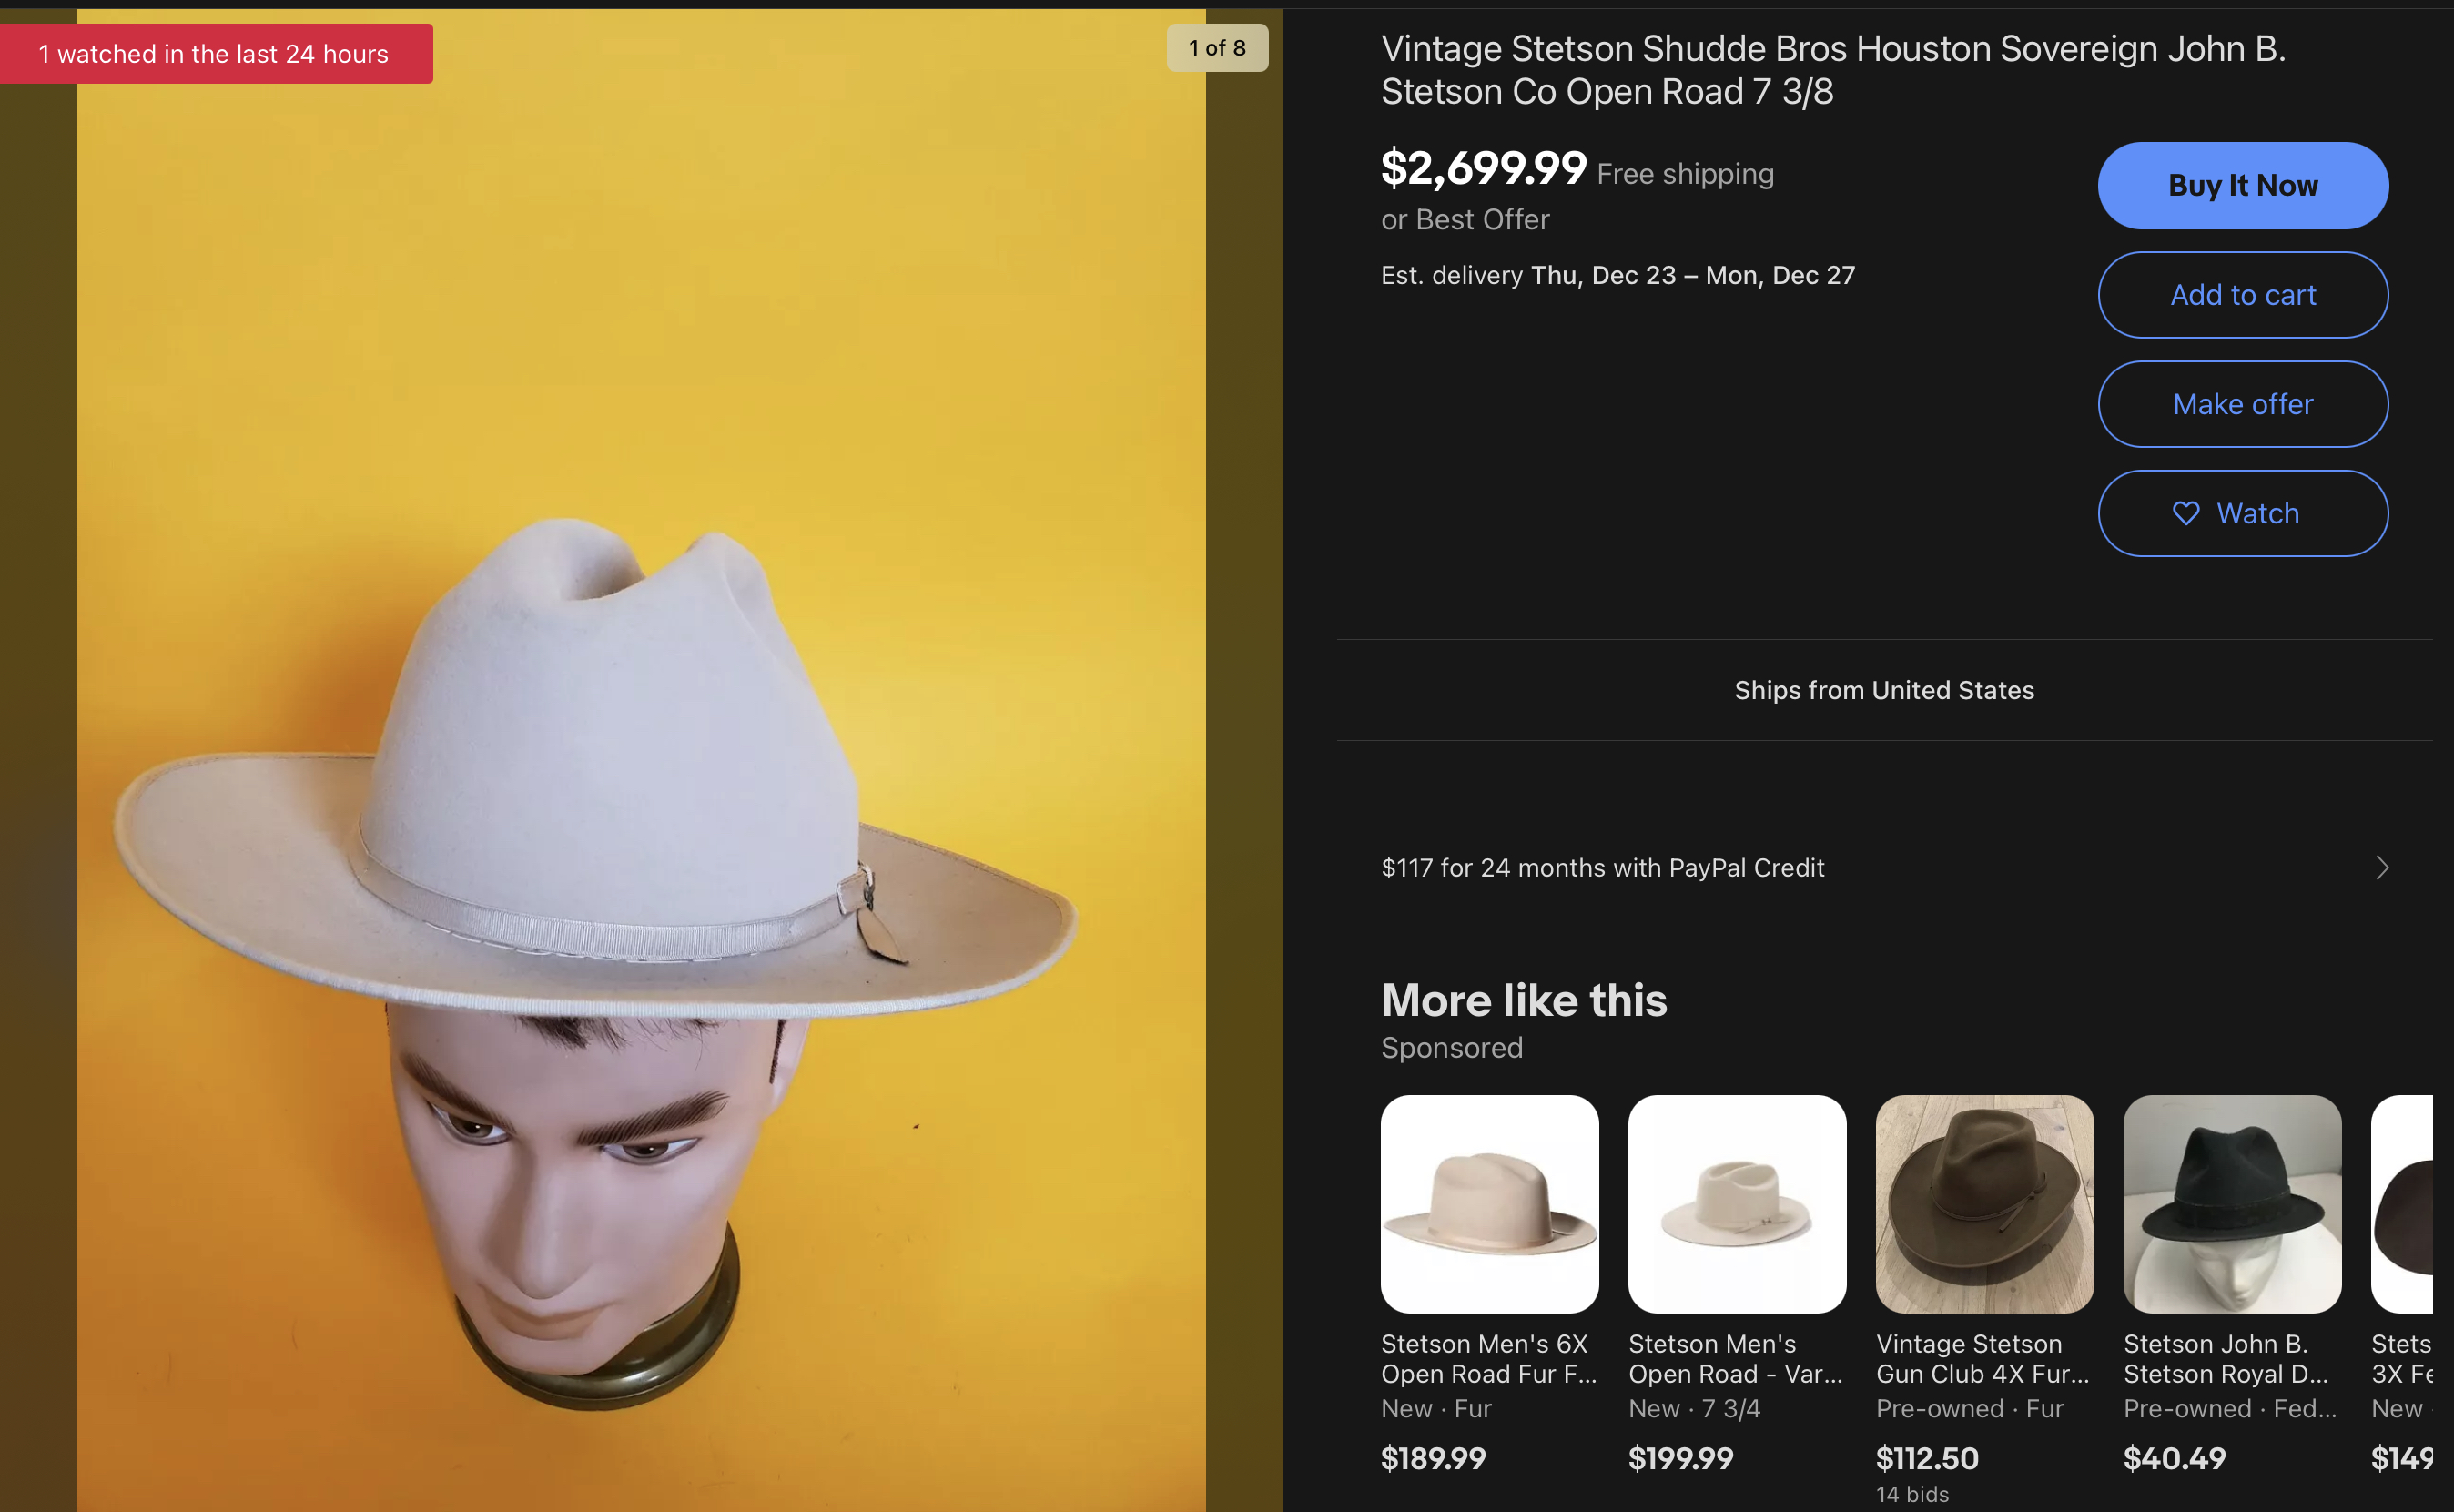Screen dimensions: 2454x1512
Task: Click the '1 watched in last 24 hours' badge
Action: click(216, 54)
